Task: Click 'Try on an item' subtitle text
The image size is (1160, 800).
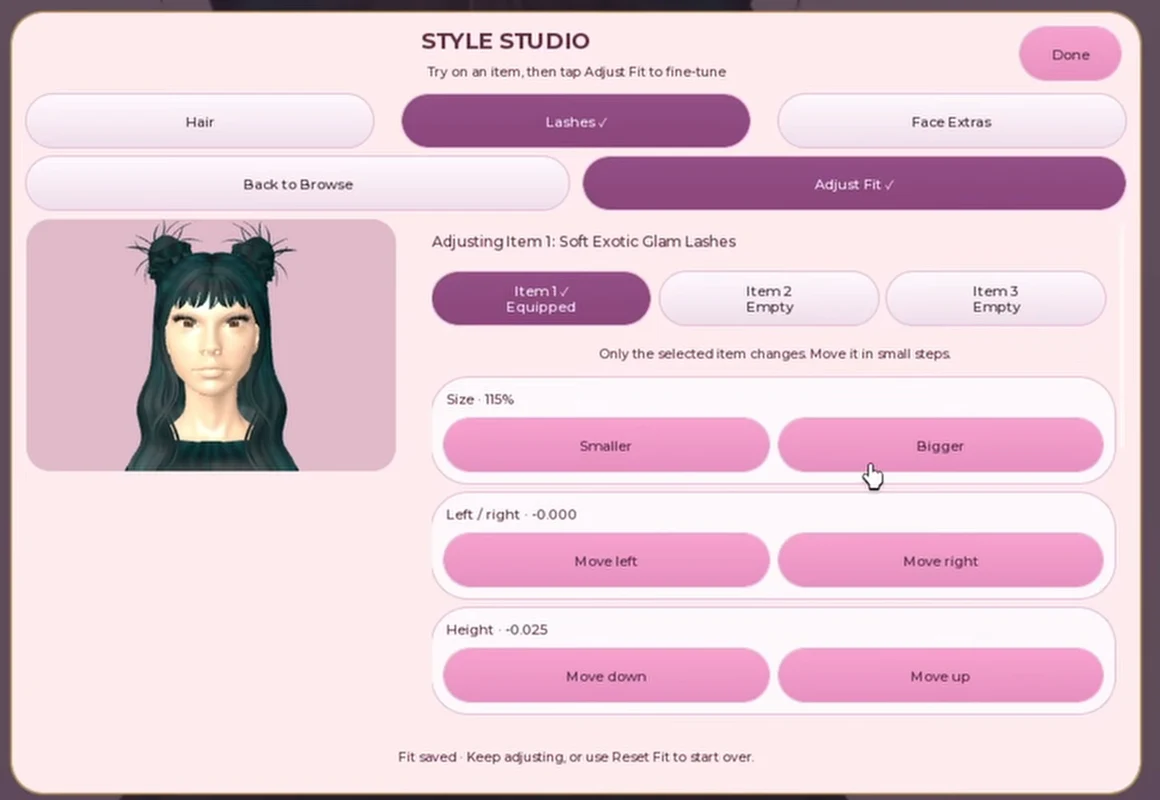Action: (576, 72)
